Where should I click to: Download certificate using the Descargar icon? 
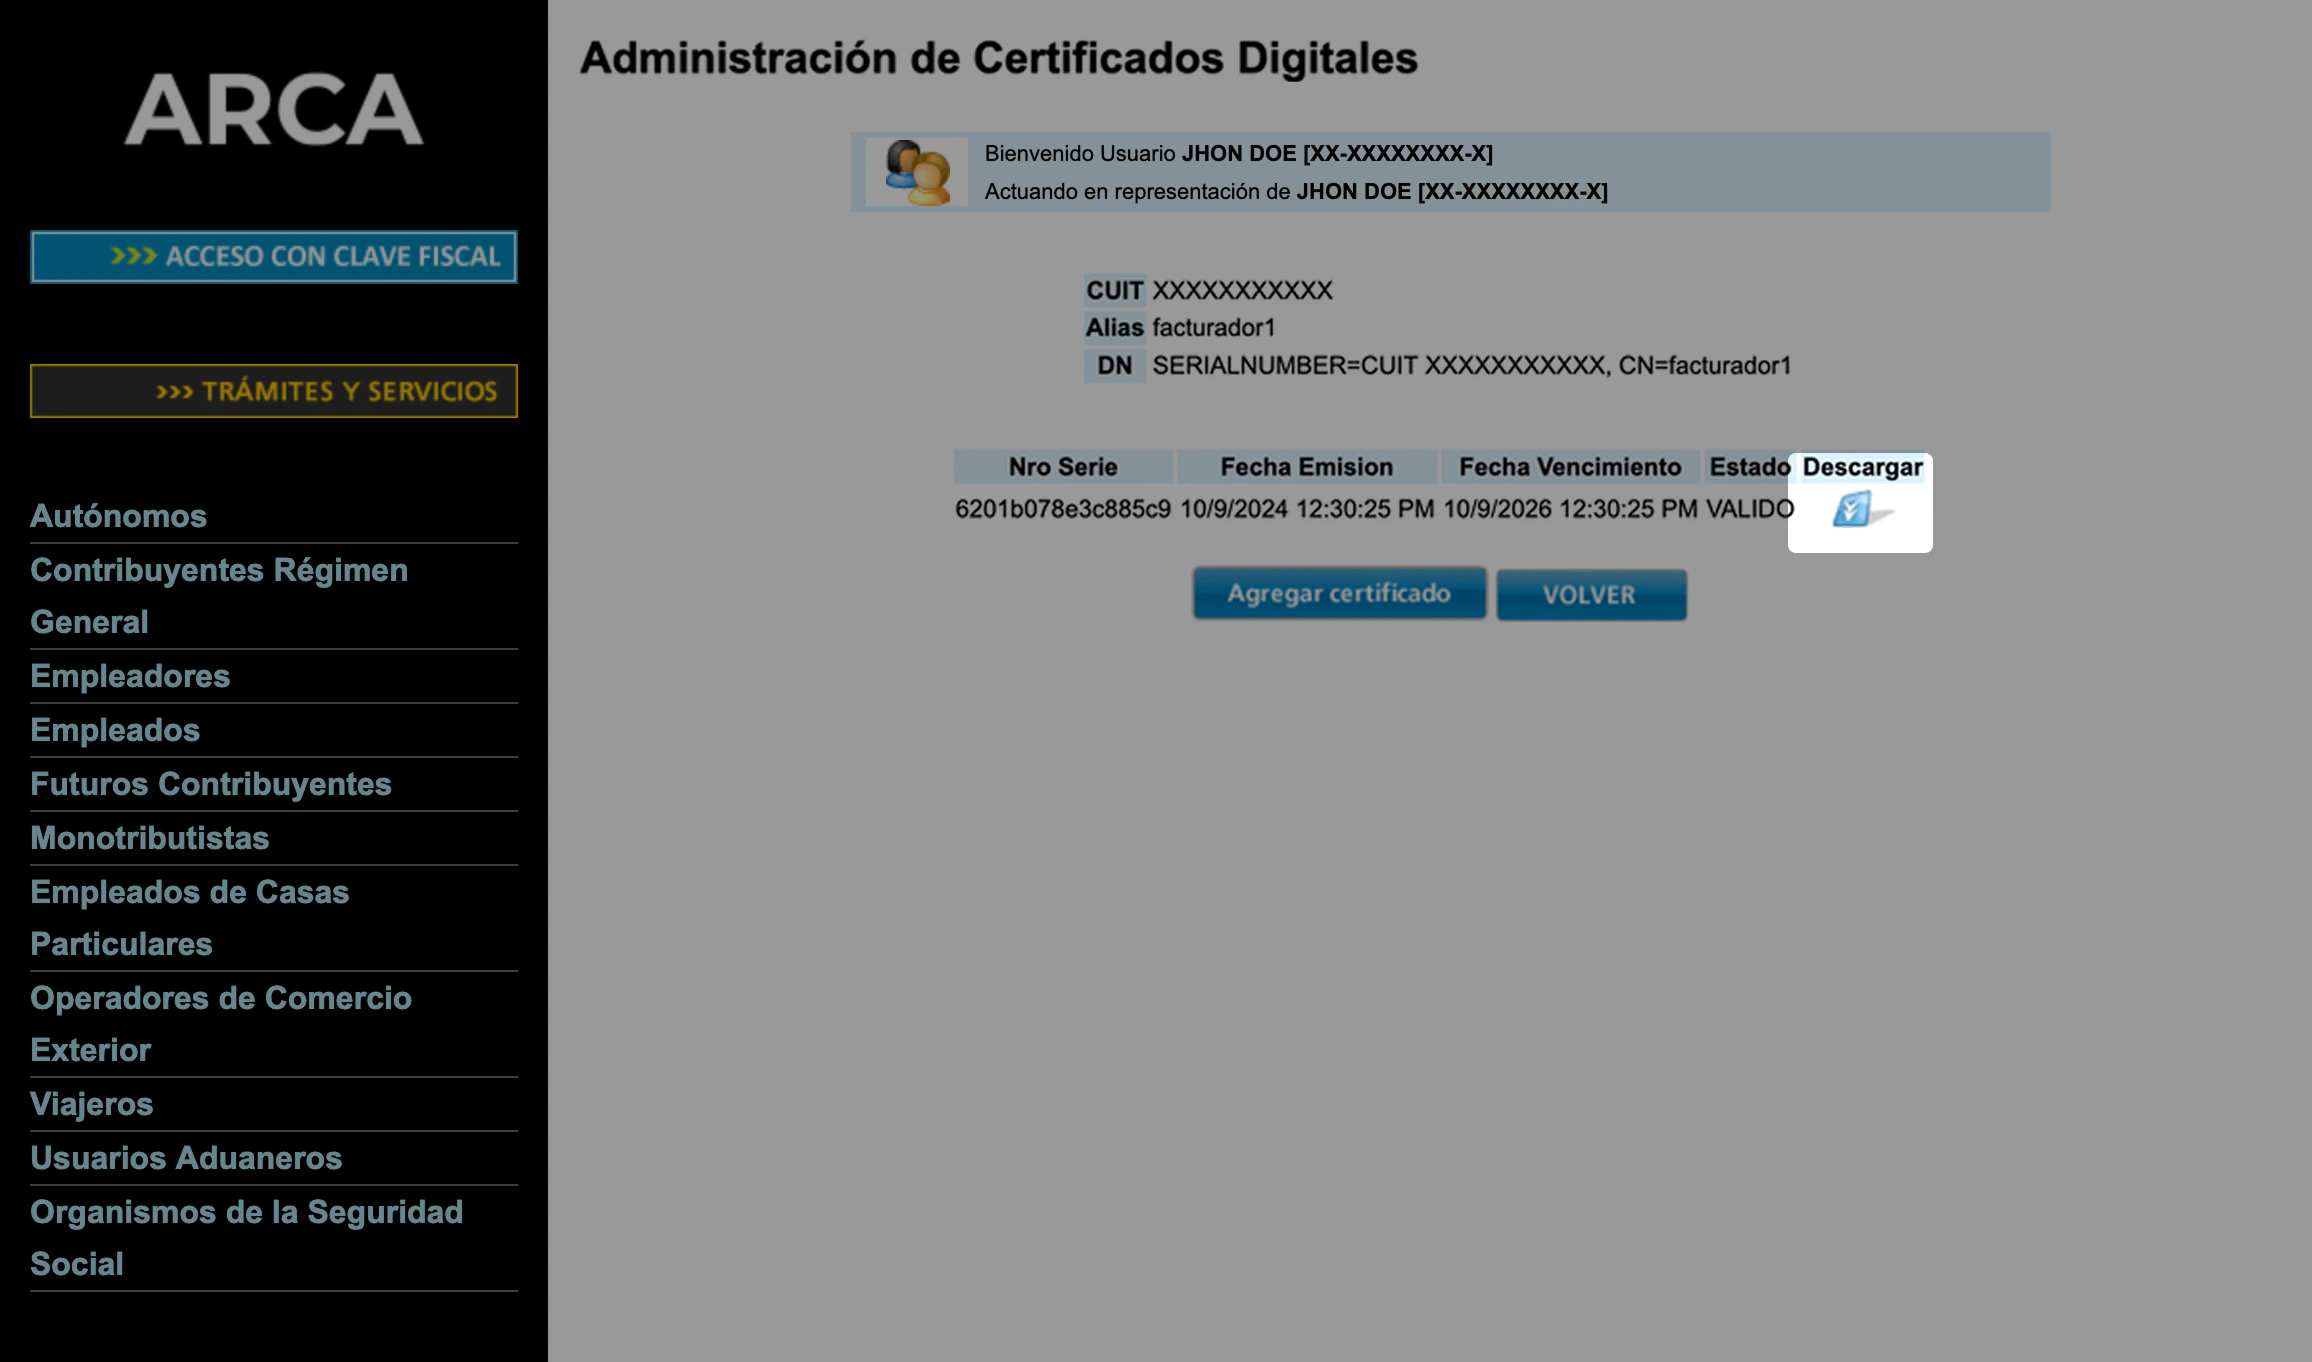[1853, 510]
